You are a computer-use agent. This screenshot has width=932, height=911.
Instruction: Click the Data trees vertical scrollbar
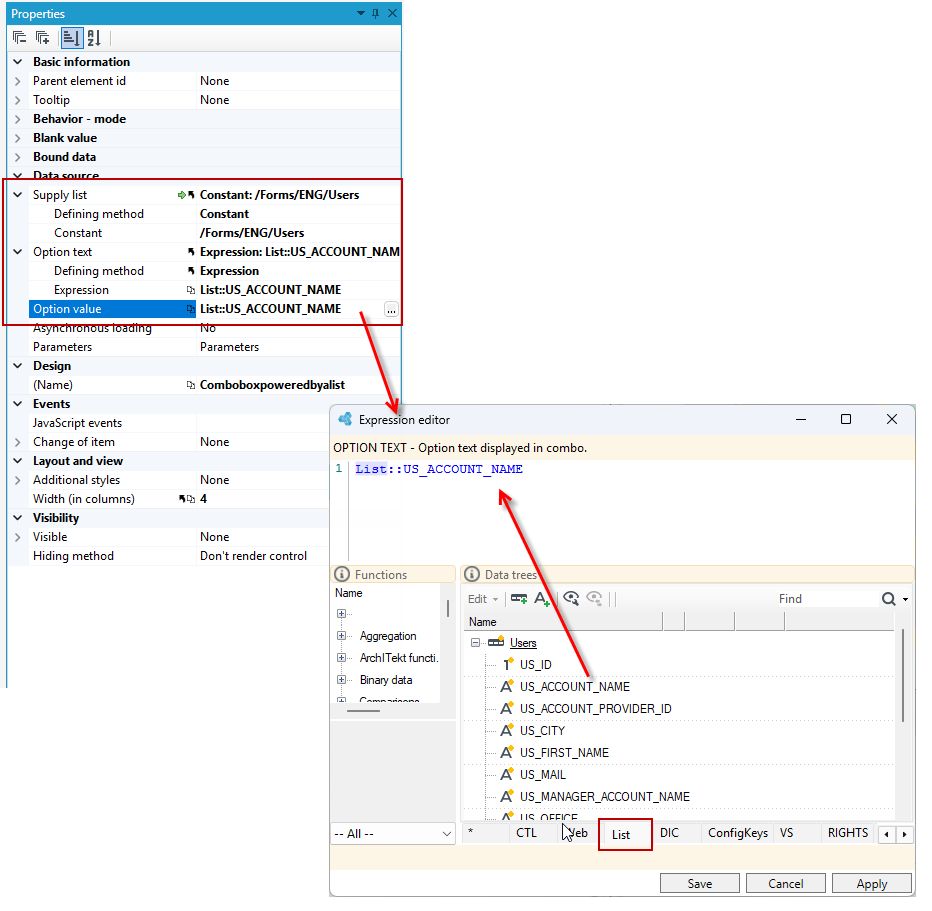coord(903,676)
